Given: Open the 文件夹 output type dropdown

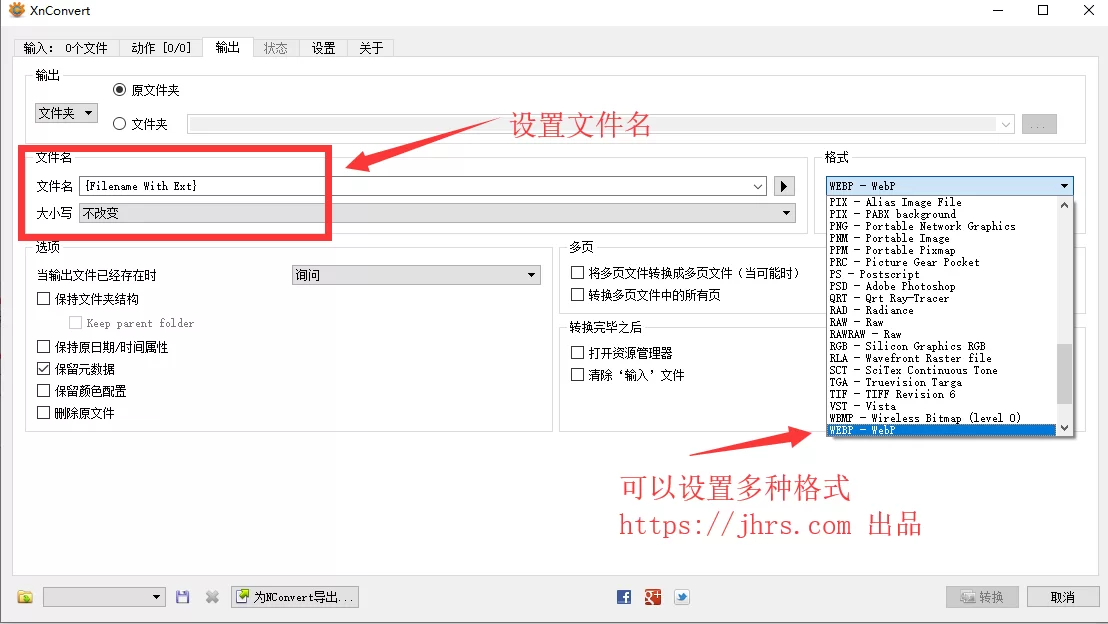Looking at the screenshot, I should tap(66, 113).
